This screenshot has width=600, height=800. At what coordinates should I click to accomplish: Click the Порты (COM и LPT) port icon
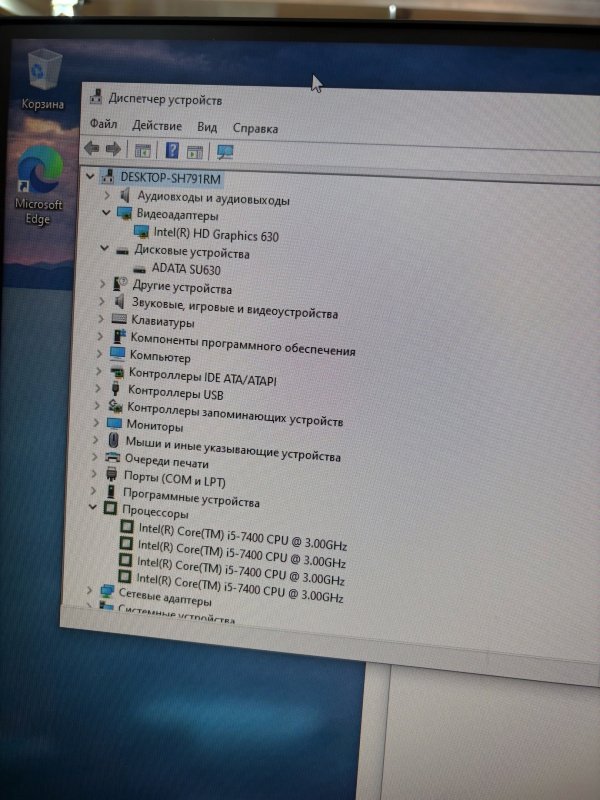tap(111, 474)
